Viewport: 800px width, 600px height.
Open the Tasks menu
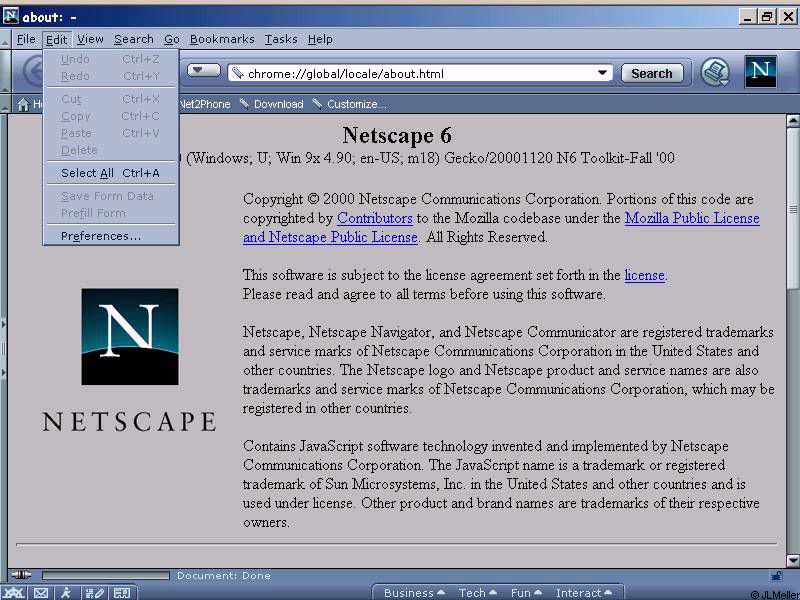(x=281, y=39)
